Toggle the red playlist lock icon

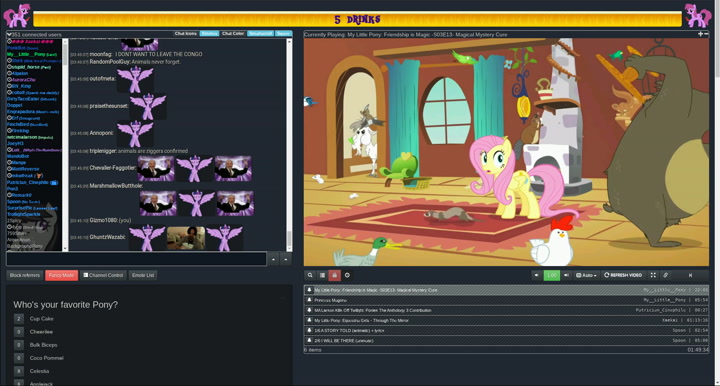(334, 275)
